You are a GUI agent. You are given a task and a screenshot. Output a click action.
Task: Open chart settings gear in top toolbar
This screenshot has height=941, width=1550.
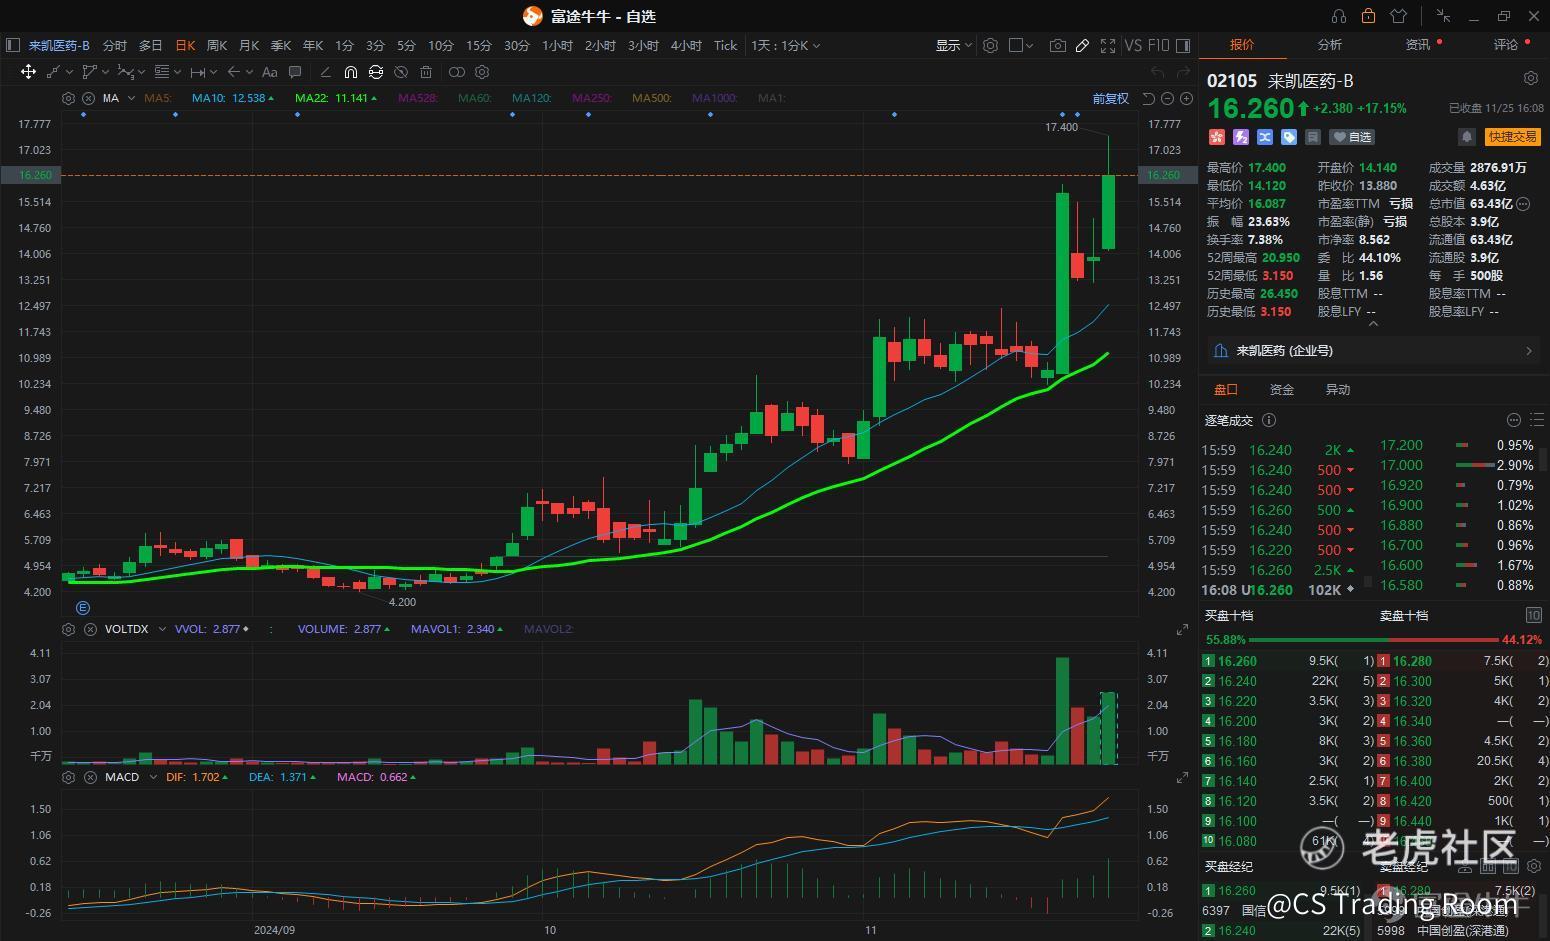990,45
